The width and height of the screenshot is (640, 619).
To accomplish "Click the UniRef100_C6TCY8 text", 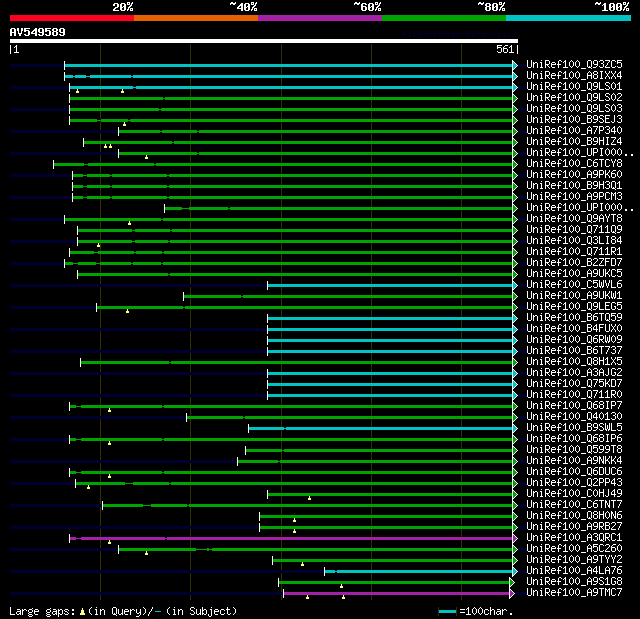I will (574, 164).
